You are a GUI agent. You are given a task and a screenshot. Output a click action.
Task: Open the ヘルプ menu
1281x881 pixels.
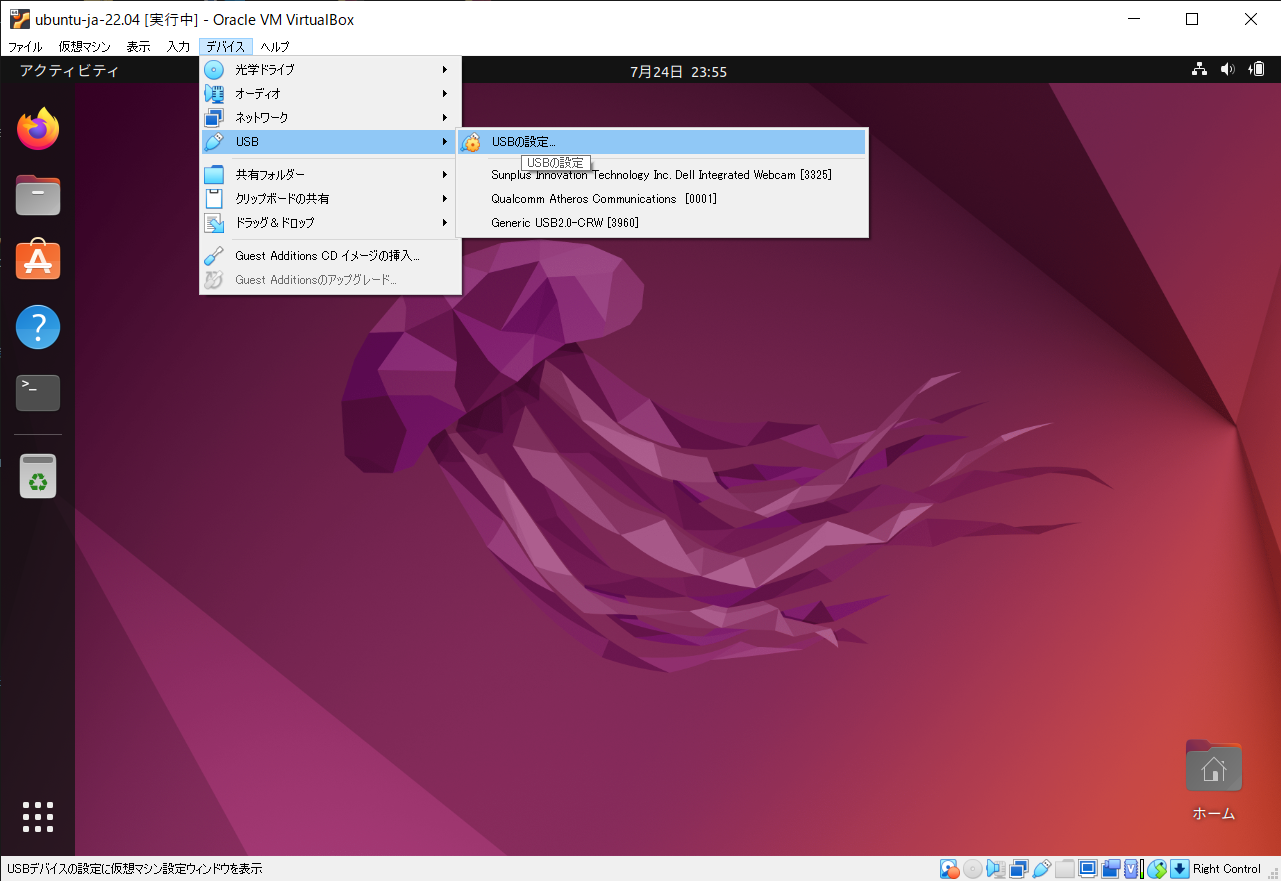point(275,47)
